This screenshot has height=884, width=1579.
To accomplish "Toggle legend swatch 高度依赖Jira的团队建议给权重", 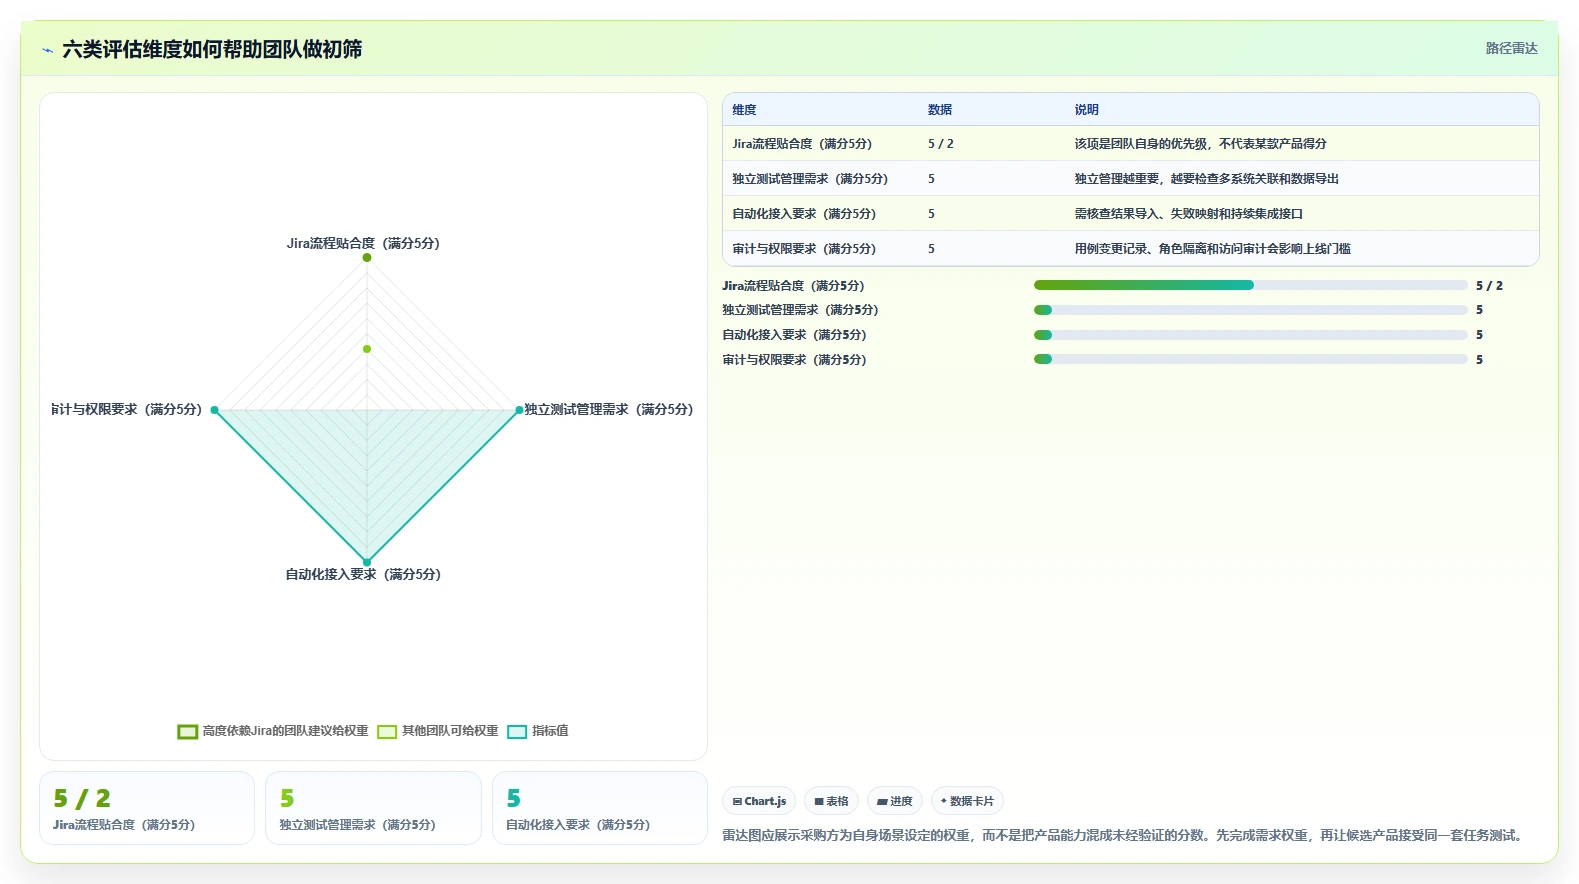I will coord(187,732).
